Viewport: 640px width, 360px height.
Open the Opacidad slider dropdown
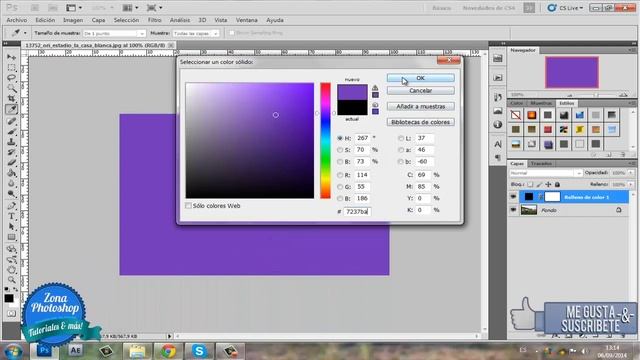tap(631, 173)
